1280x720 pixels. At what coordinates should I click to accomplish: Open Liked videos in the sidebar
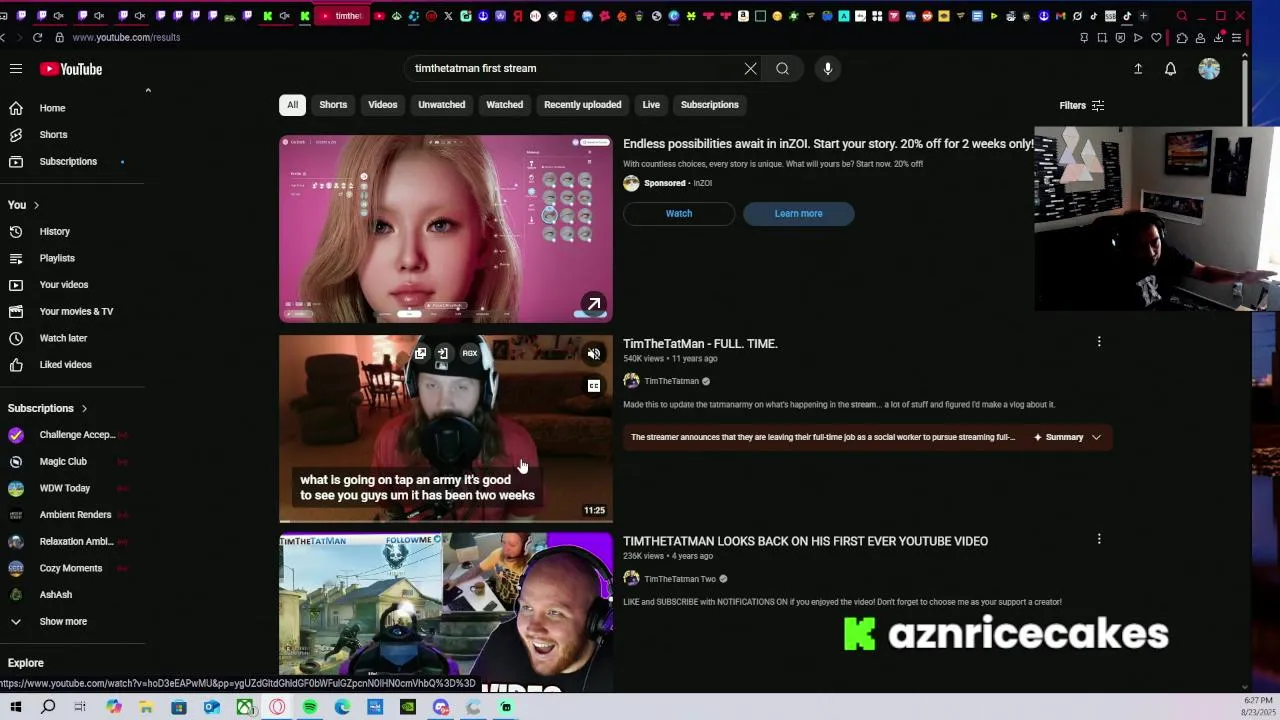(65, 364)
